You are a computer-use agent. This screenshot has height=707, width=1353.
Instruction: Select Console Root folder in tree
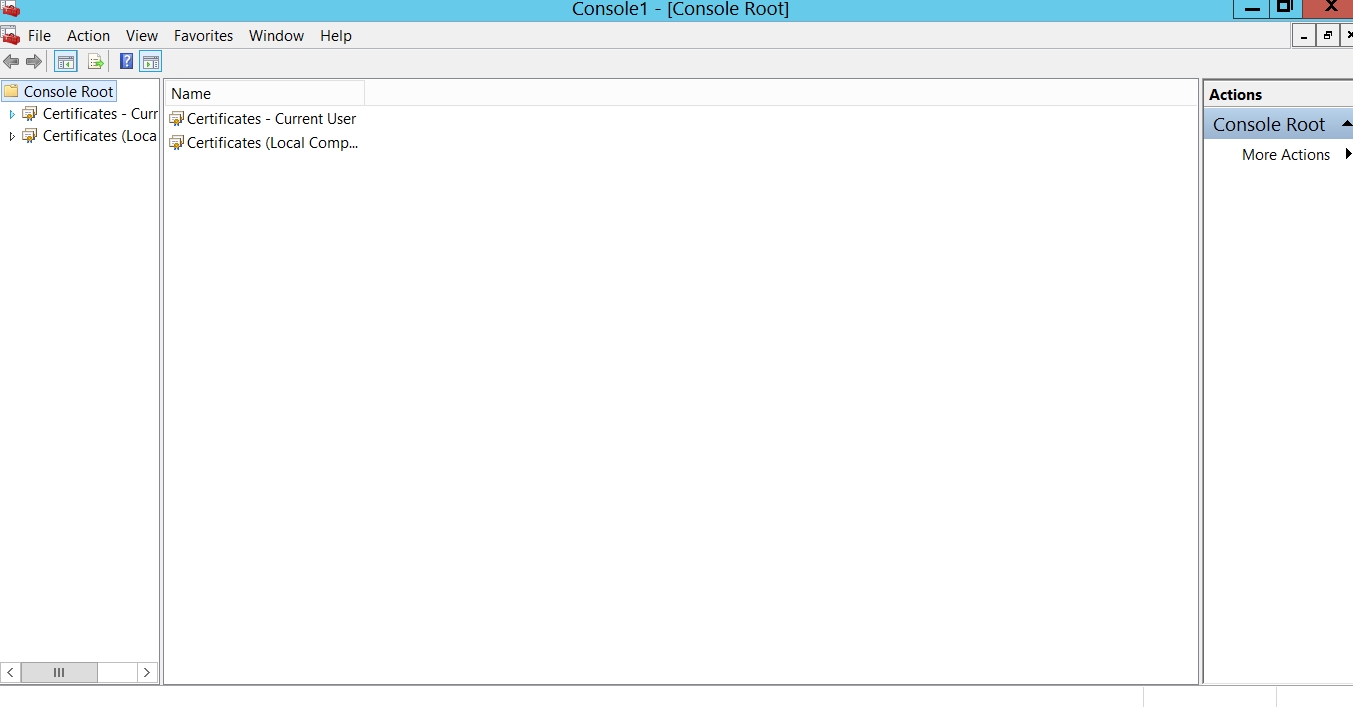[x=68, y=91]
